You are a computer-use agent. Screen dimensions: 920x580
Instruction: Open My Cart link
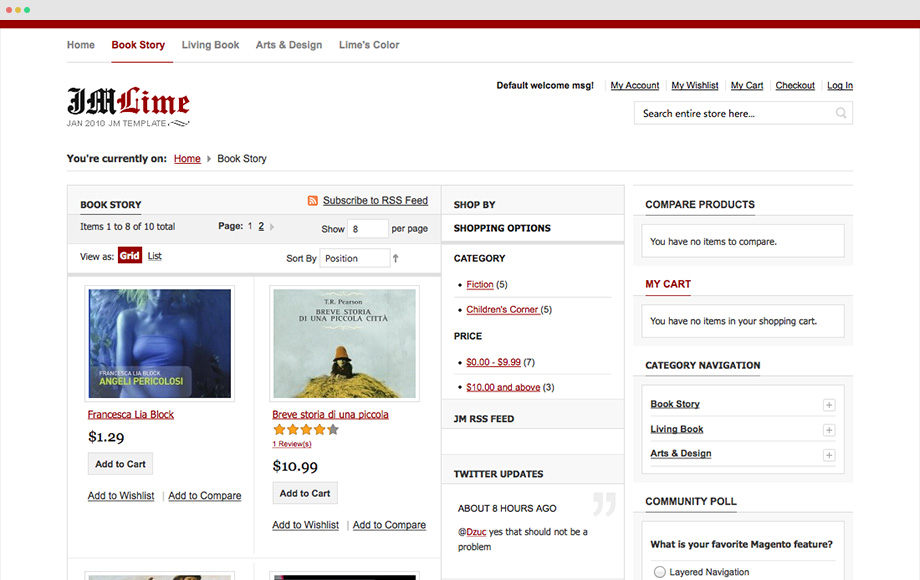tap(747, 85)
